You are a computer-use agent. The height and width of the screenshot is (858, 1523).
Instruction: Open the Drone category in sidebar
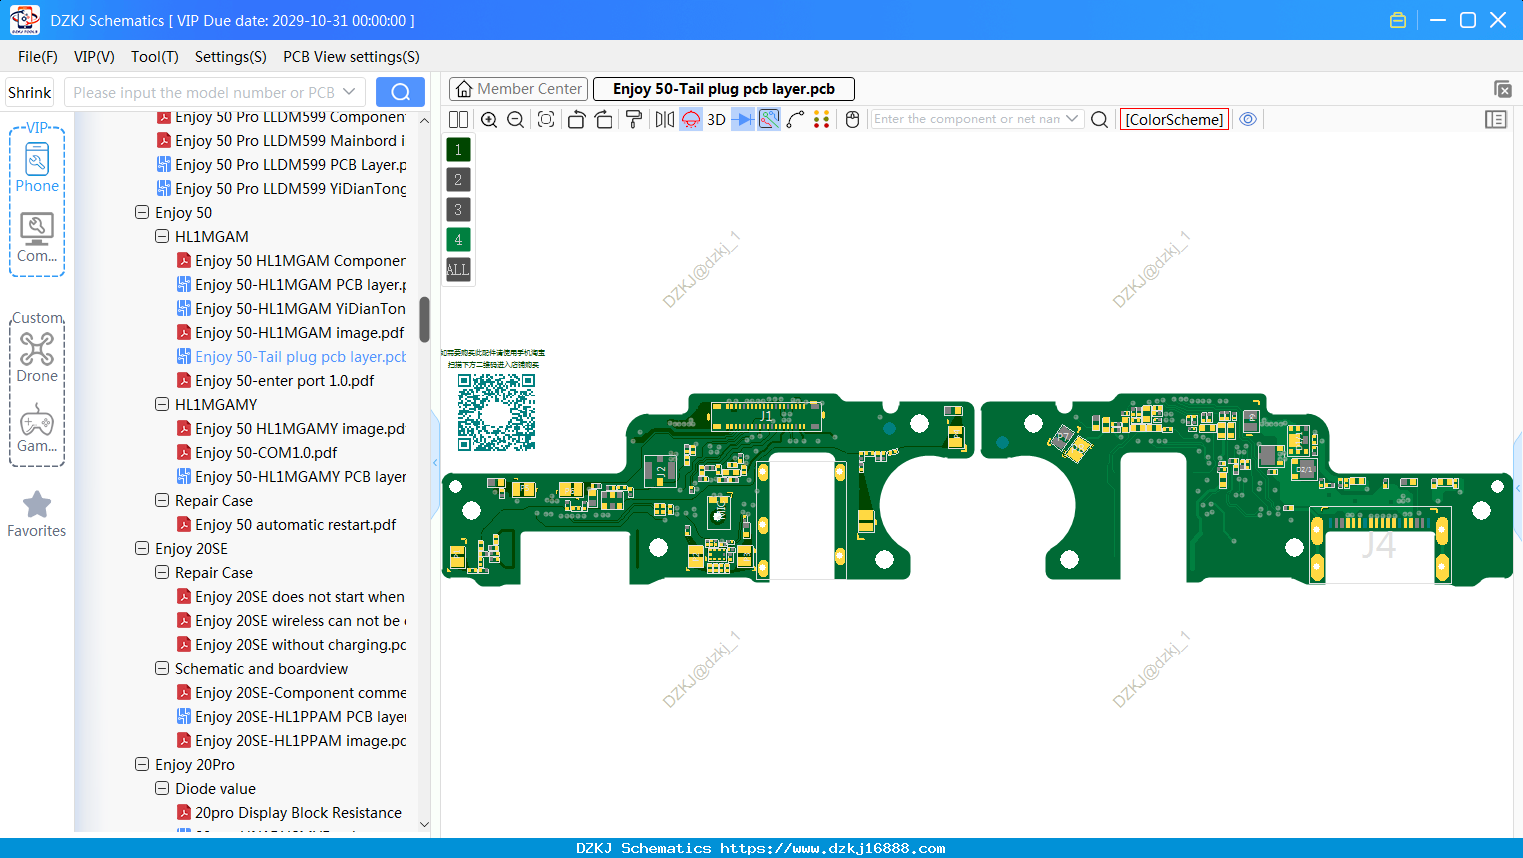pyautogui.click(x=37, y=357)
